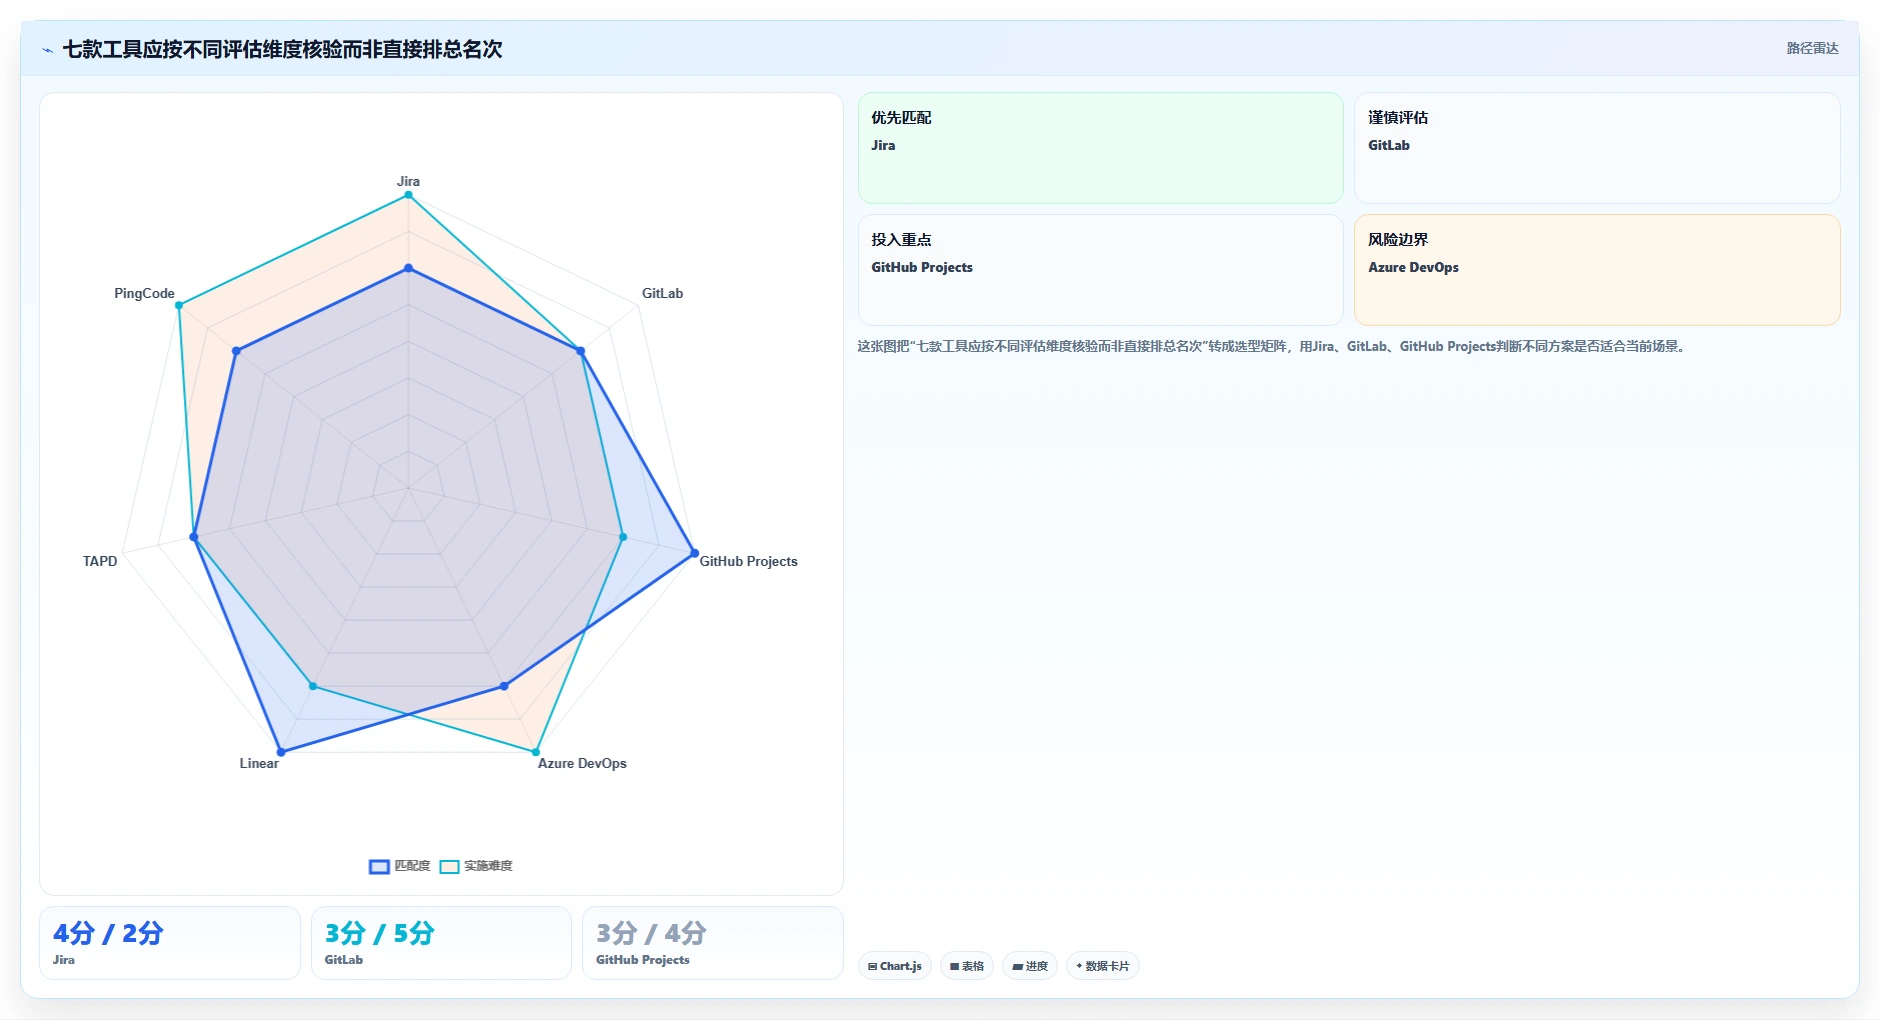The image size is (1880, 1020).
Task: Click the PingCode axis label on radar
Action: pos(144,293)
